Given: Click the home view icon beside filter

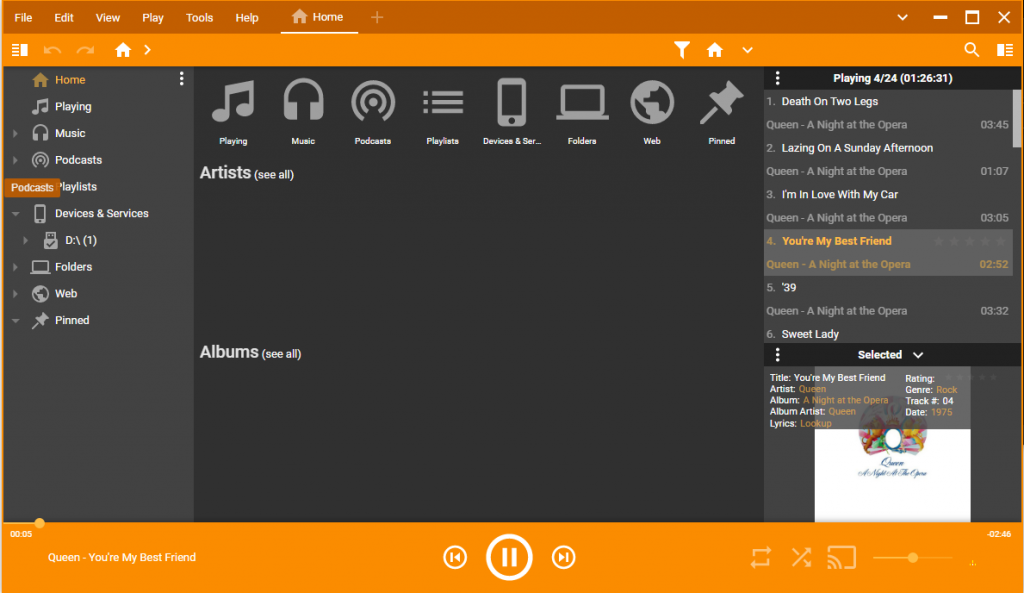Looking at the screenshot, I should [x=714, y=50].
